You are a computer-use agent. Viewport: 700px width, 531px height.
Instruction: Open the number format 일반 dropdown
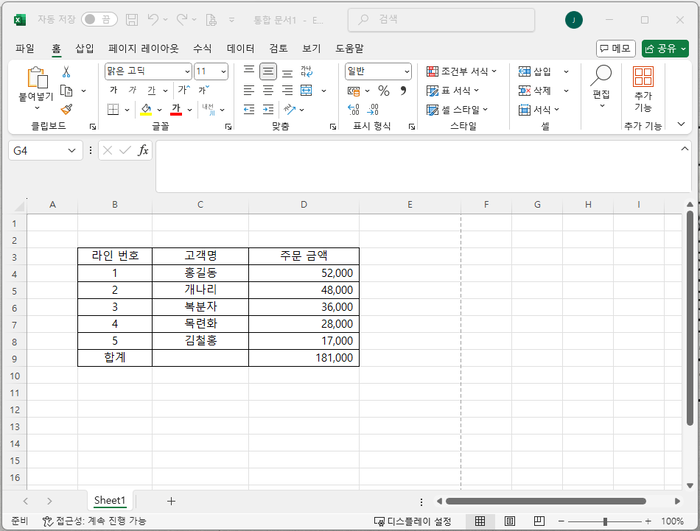[407, 71]
